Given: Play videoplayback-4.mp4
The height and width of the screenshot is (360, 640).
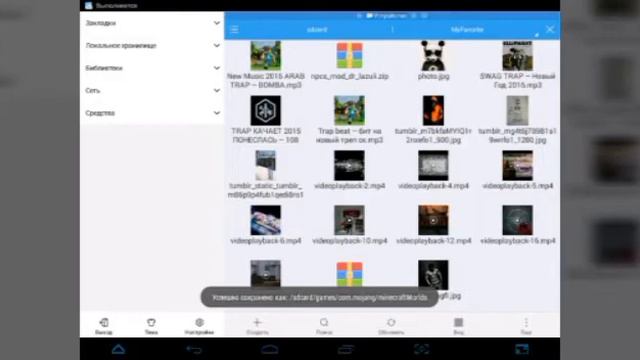Looking at the screenshot, I should point(433,171).
